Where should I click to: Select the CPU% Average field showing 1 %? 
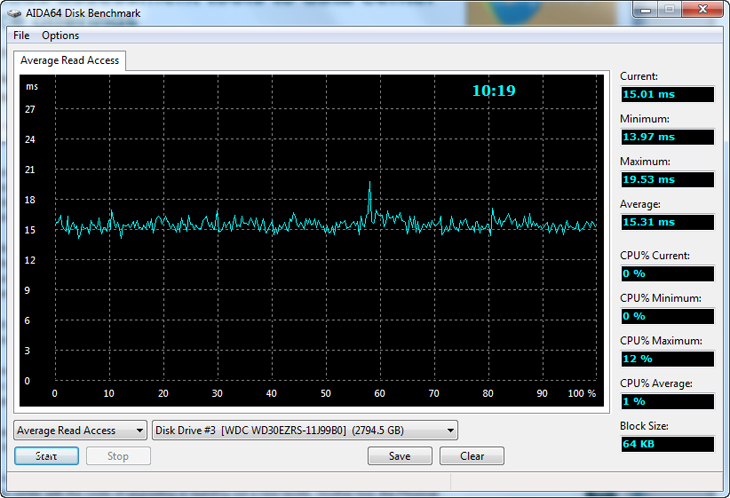pyautogui.click(x=667, y=401)
